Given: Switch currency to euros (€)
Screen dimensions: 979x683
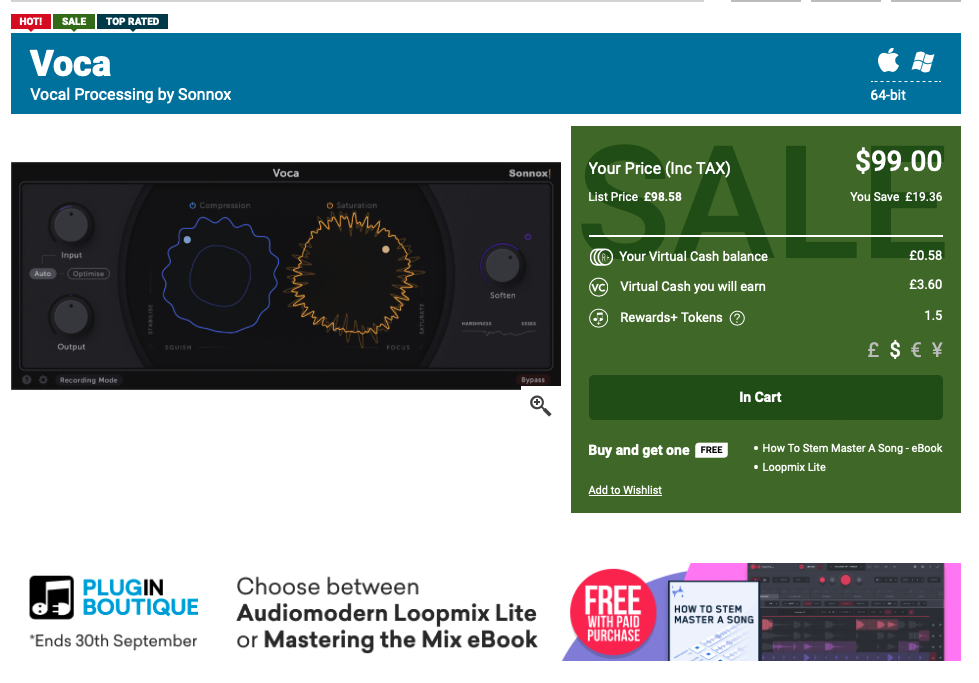Looking at the screenshot, I should (916, 350).
